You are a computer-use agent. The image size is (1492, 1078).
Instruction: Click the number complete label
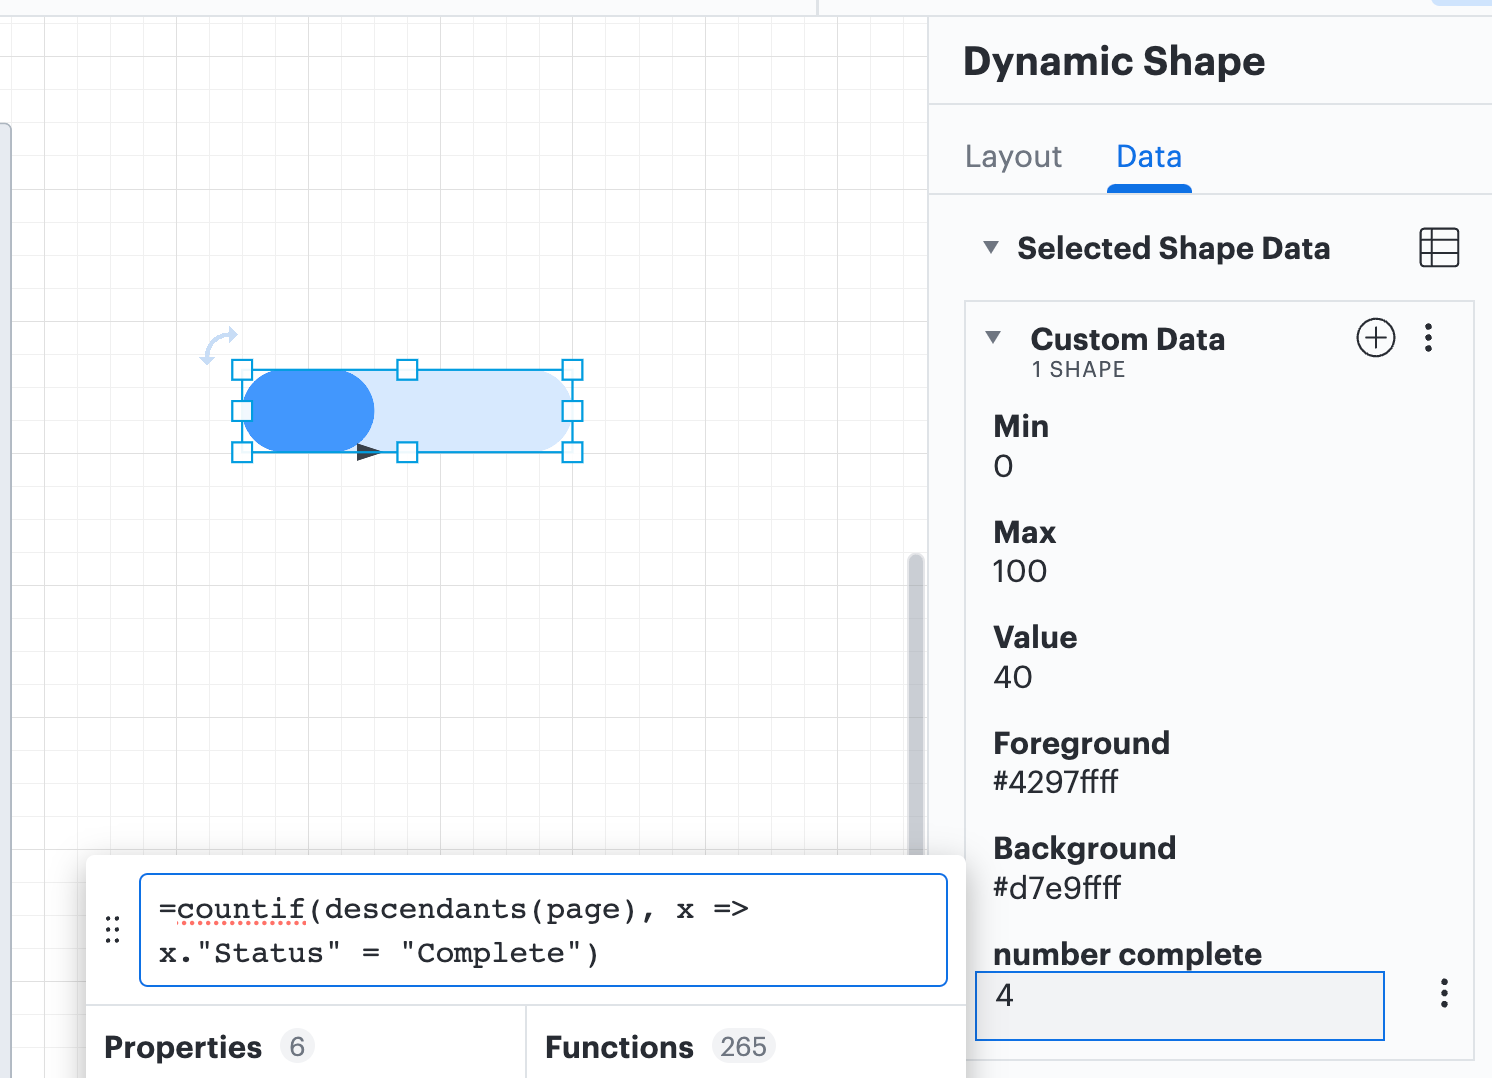point(1127,954)
